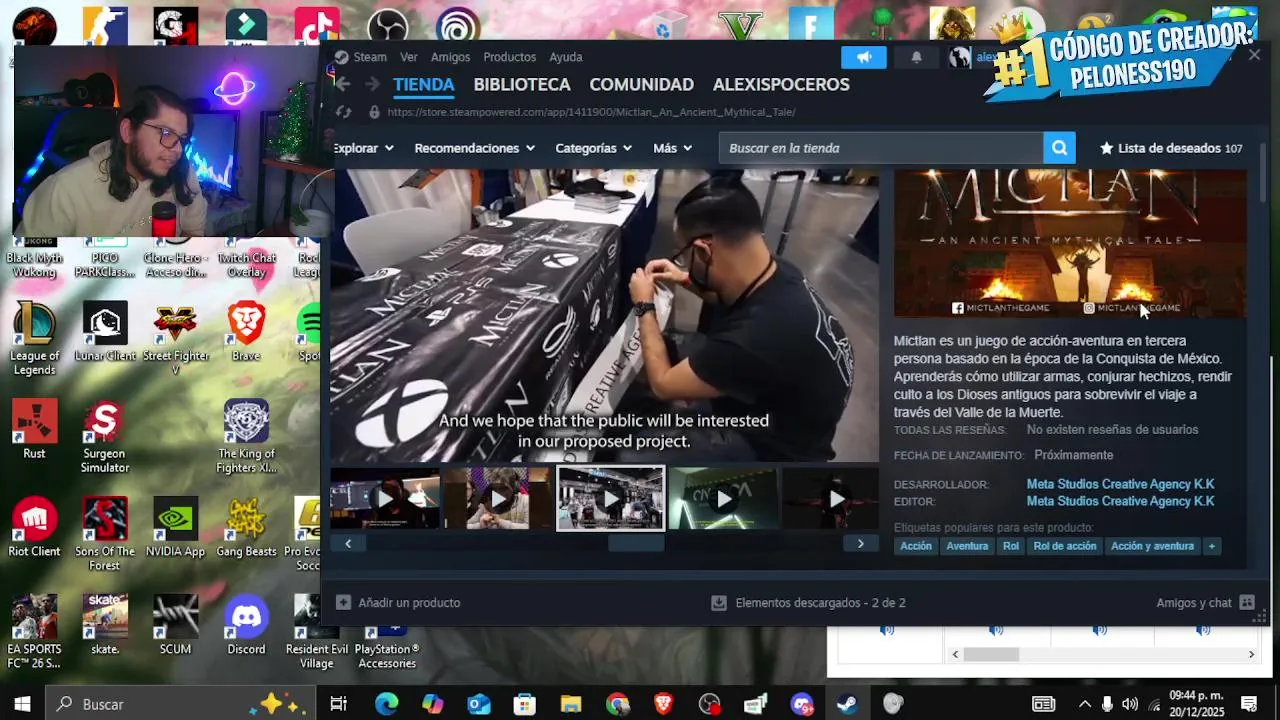The height and width of the screenshot is (720, 1280).
Task: Select the Surgeon Simulator desktop icon
Action: 105,437
